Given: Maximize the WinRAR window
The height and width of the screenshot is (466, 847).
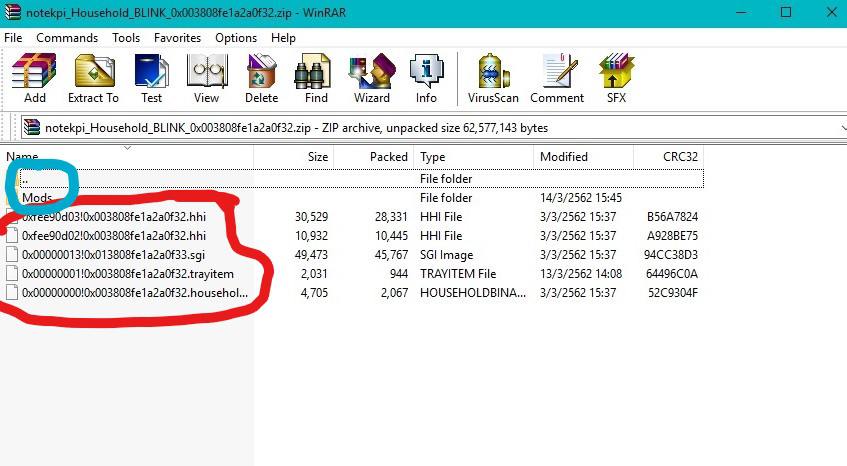Looking at the screenshot, I should (x=786, y=12).
